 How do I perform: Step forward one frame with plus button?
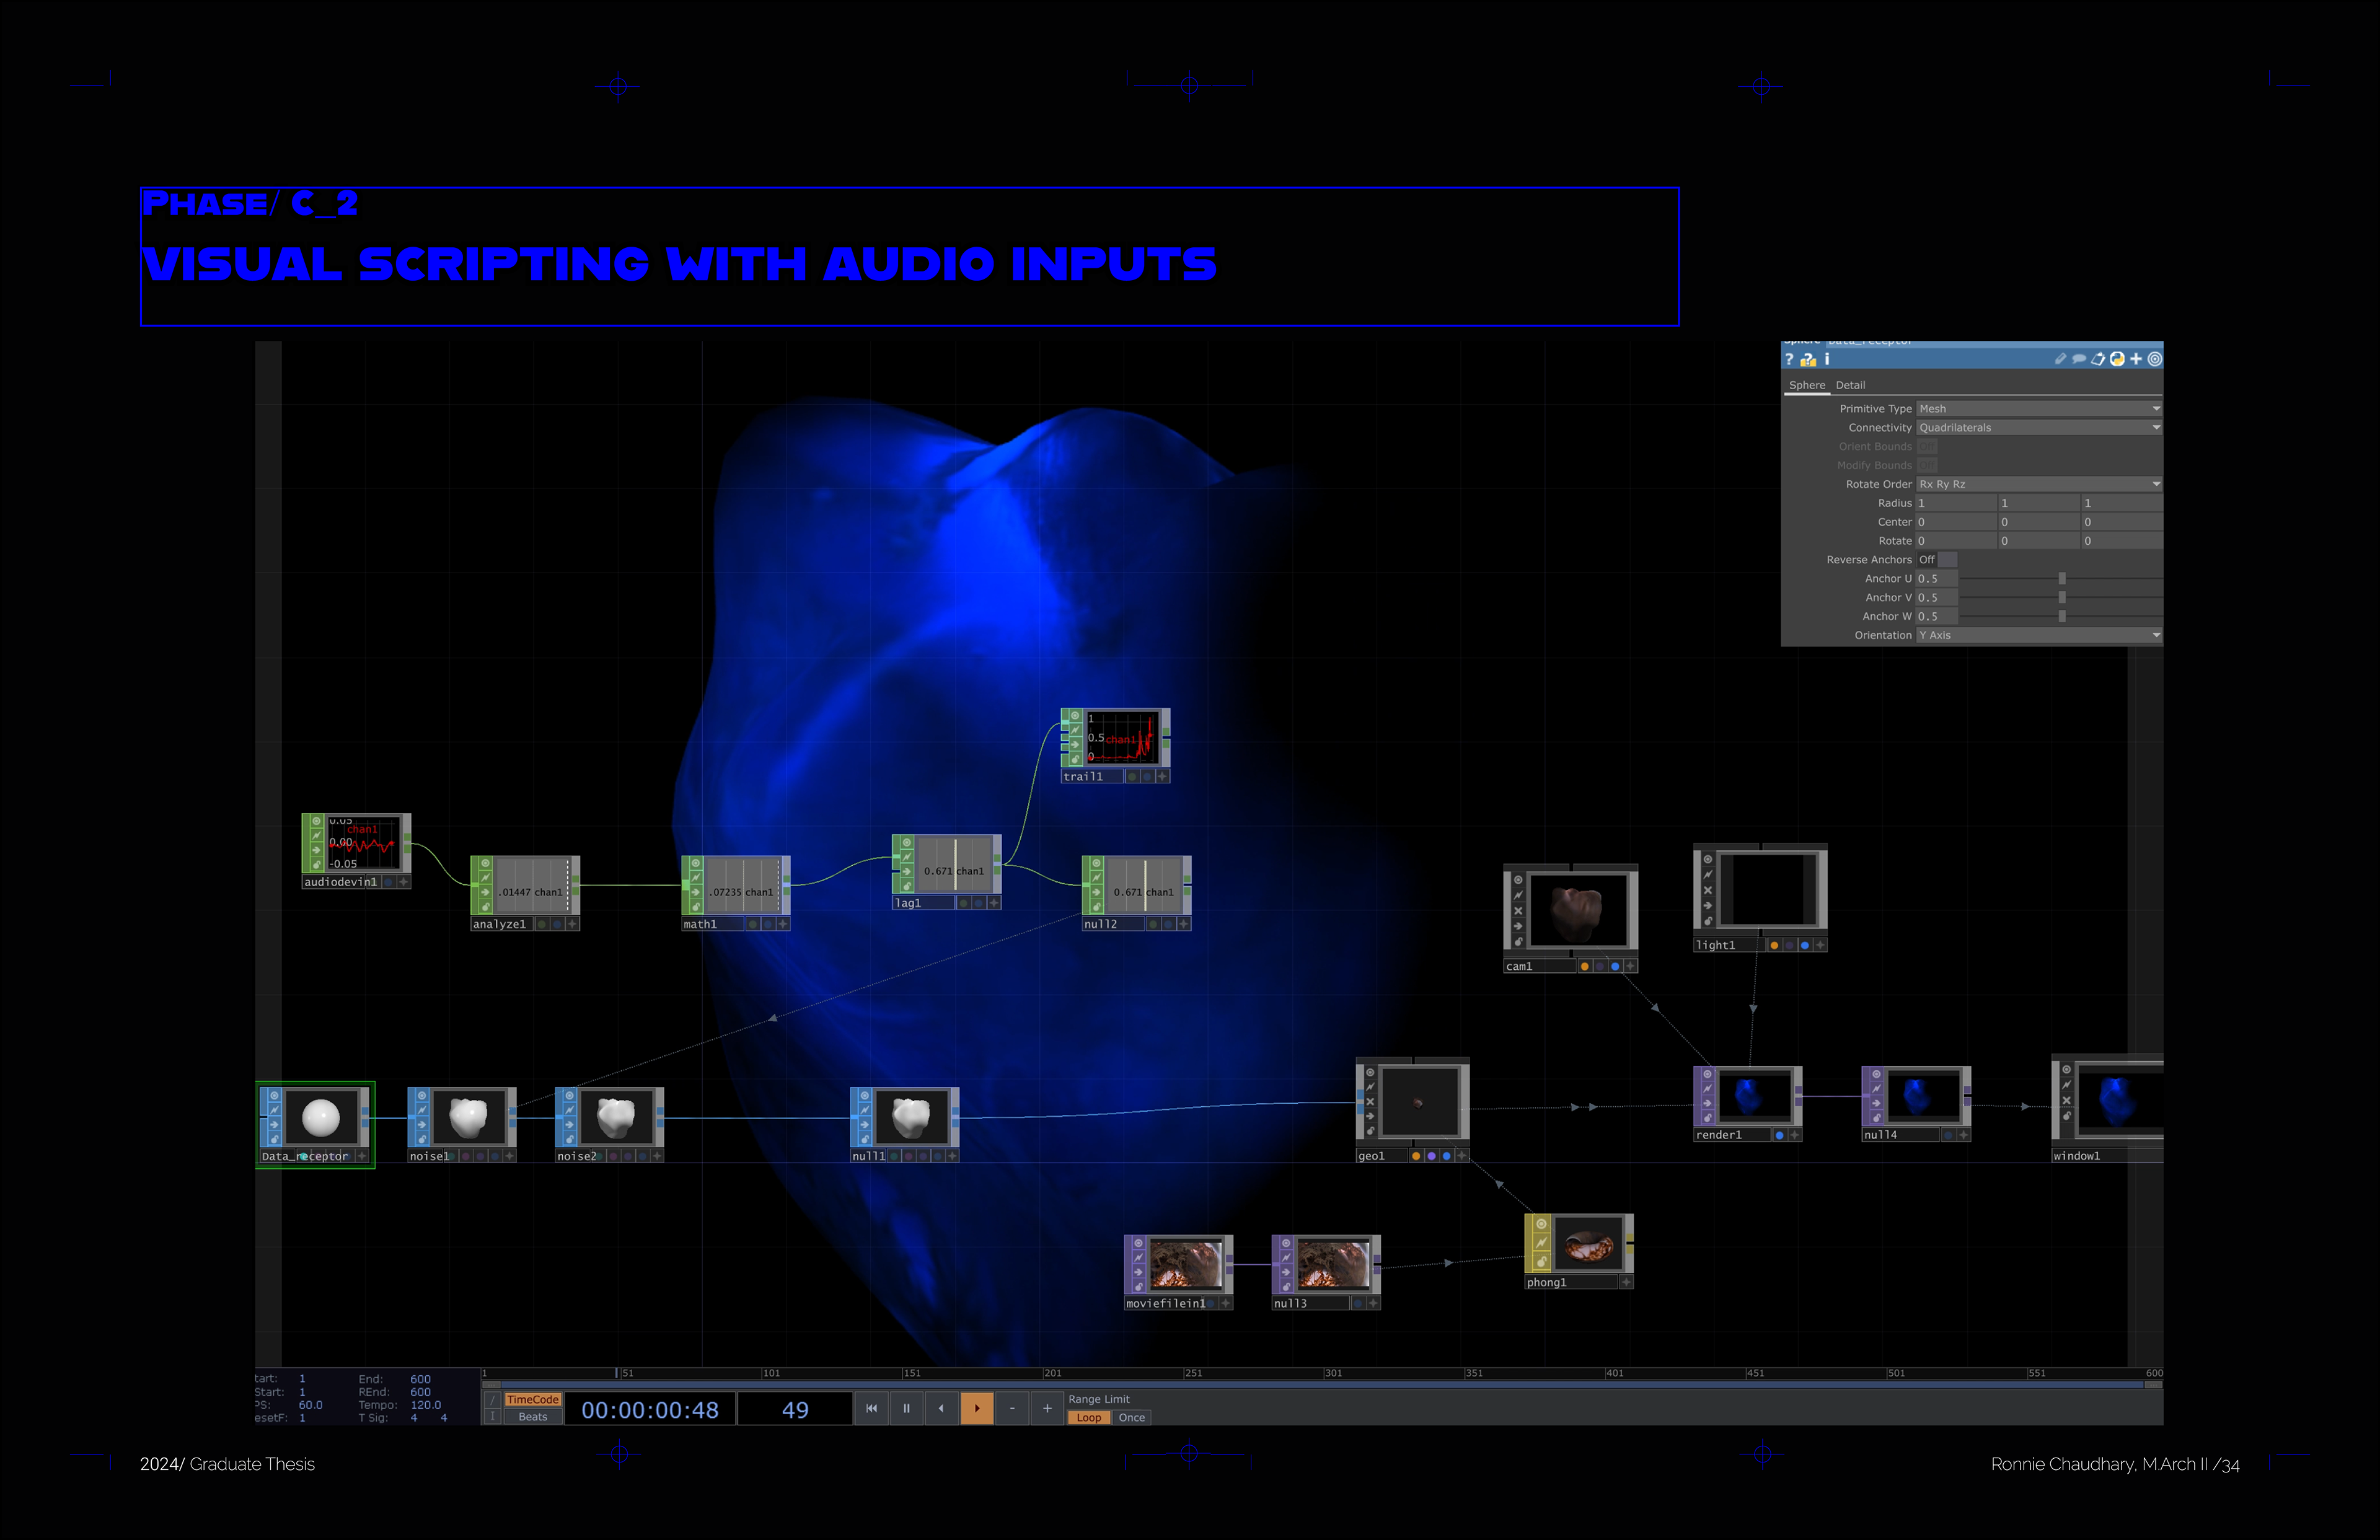[x=1047, y=1408]
